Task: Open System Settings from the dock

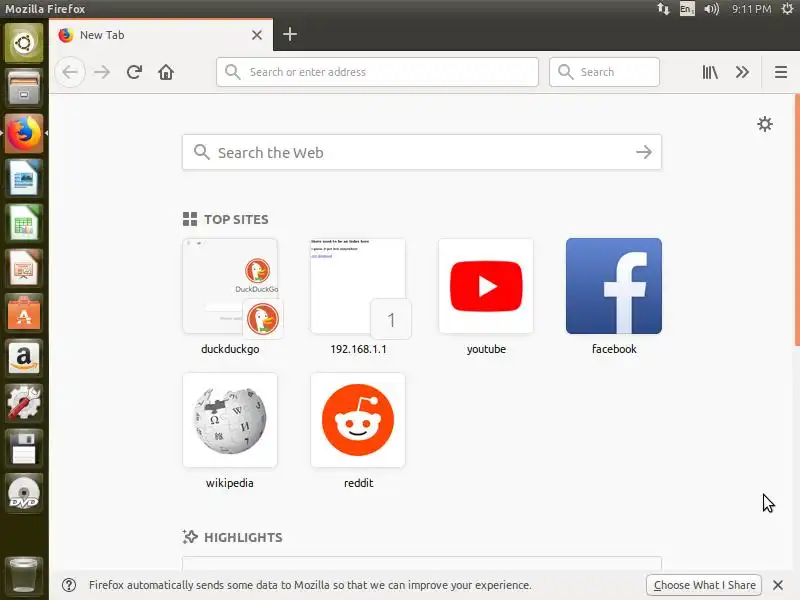Action: pos(24,403)
